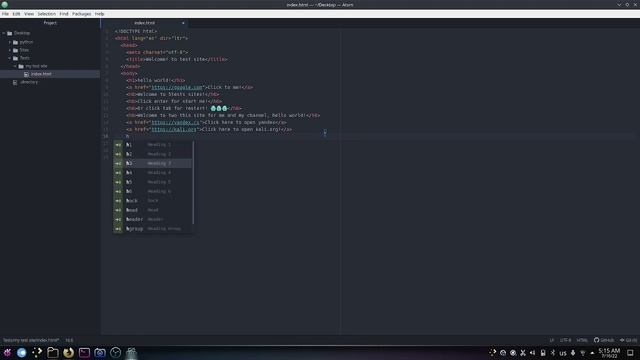The height and width of the screenshot is (360, 640).
Task: Open the file manager from taskbar
Action: [x=53, y=353]
